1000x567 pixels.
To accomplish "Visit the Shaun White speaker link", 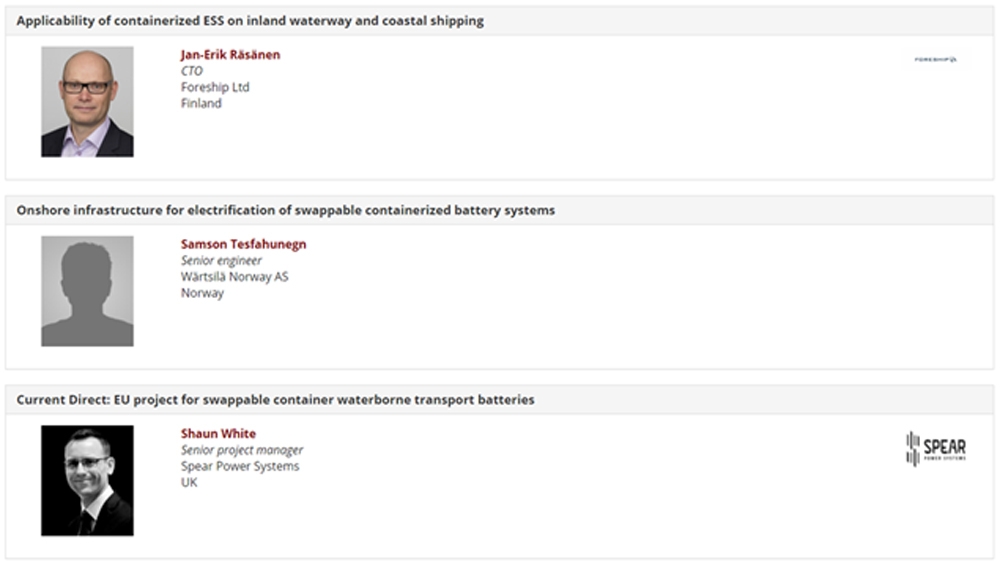I will pyautogui.click(x=218, y=434).
